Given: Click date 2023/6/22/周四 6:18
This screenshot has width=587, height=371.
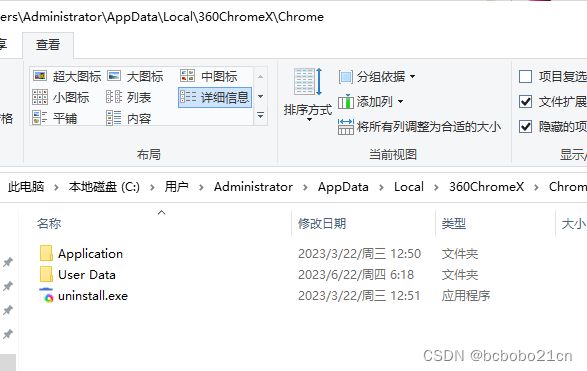Looking at the screenshot, I should tap(356, 275).
